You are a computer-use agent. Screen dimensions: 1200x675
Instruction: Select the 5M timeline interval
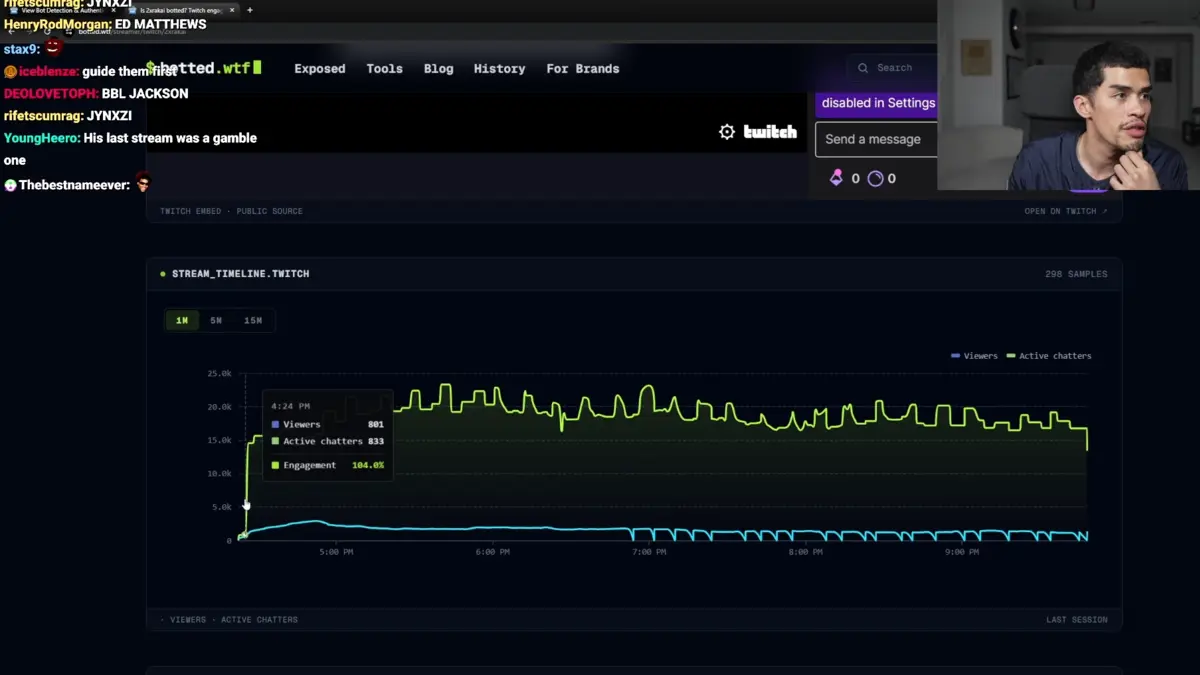pos(216,320)
